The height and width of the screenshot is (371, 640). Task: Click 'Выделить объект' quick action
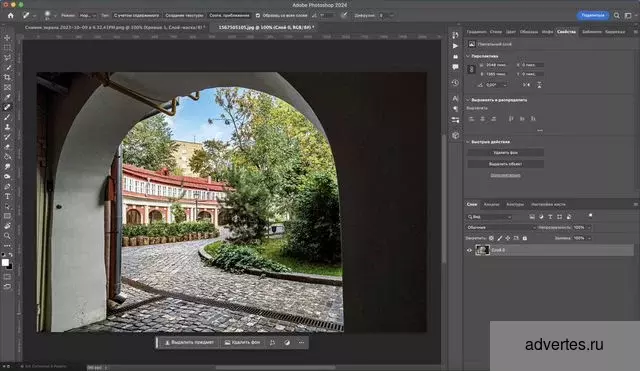[x=505, y=164]
